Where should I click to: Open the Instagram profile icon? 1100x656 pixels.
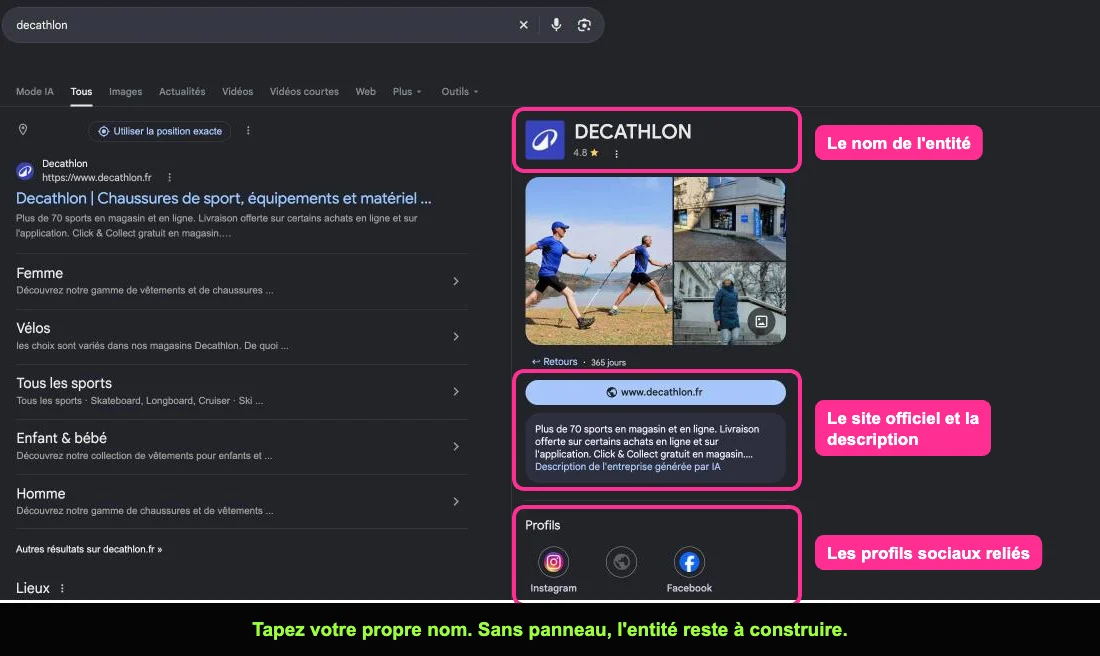coord(553,562)
